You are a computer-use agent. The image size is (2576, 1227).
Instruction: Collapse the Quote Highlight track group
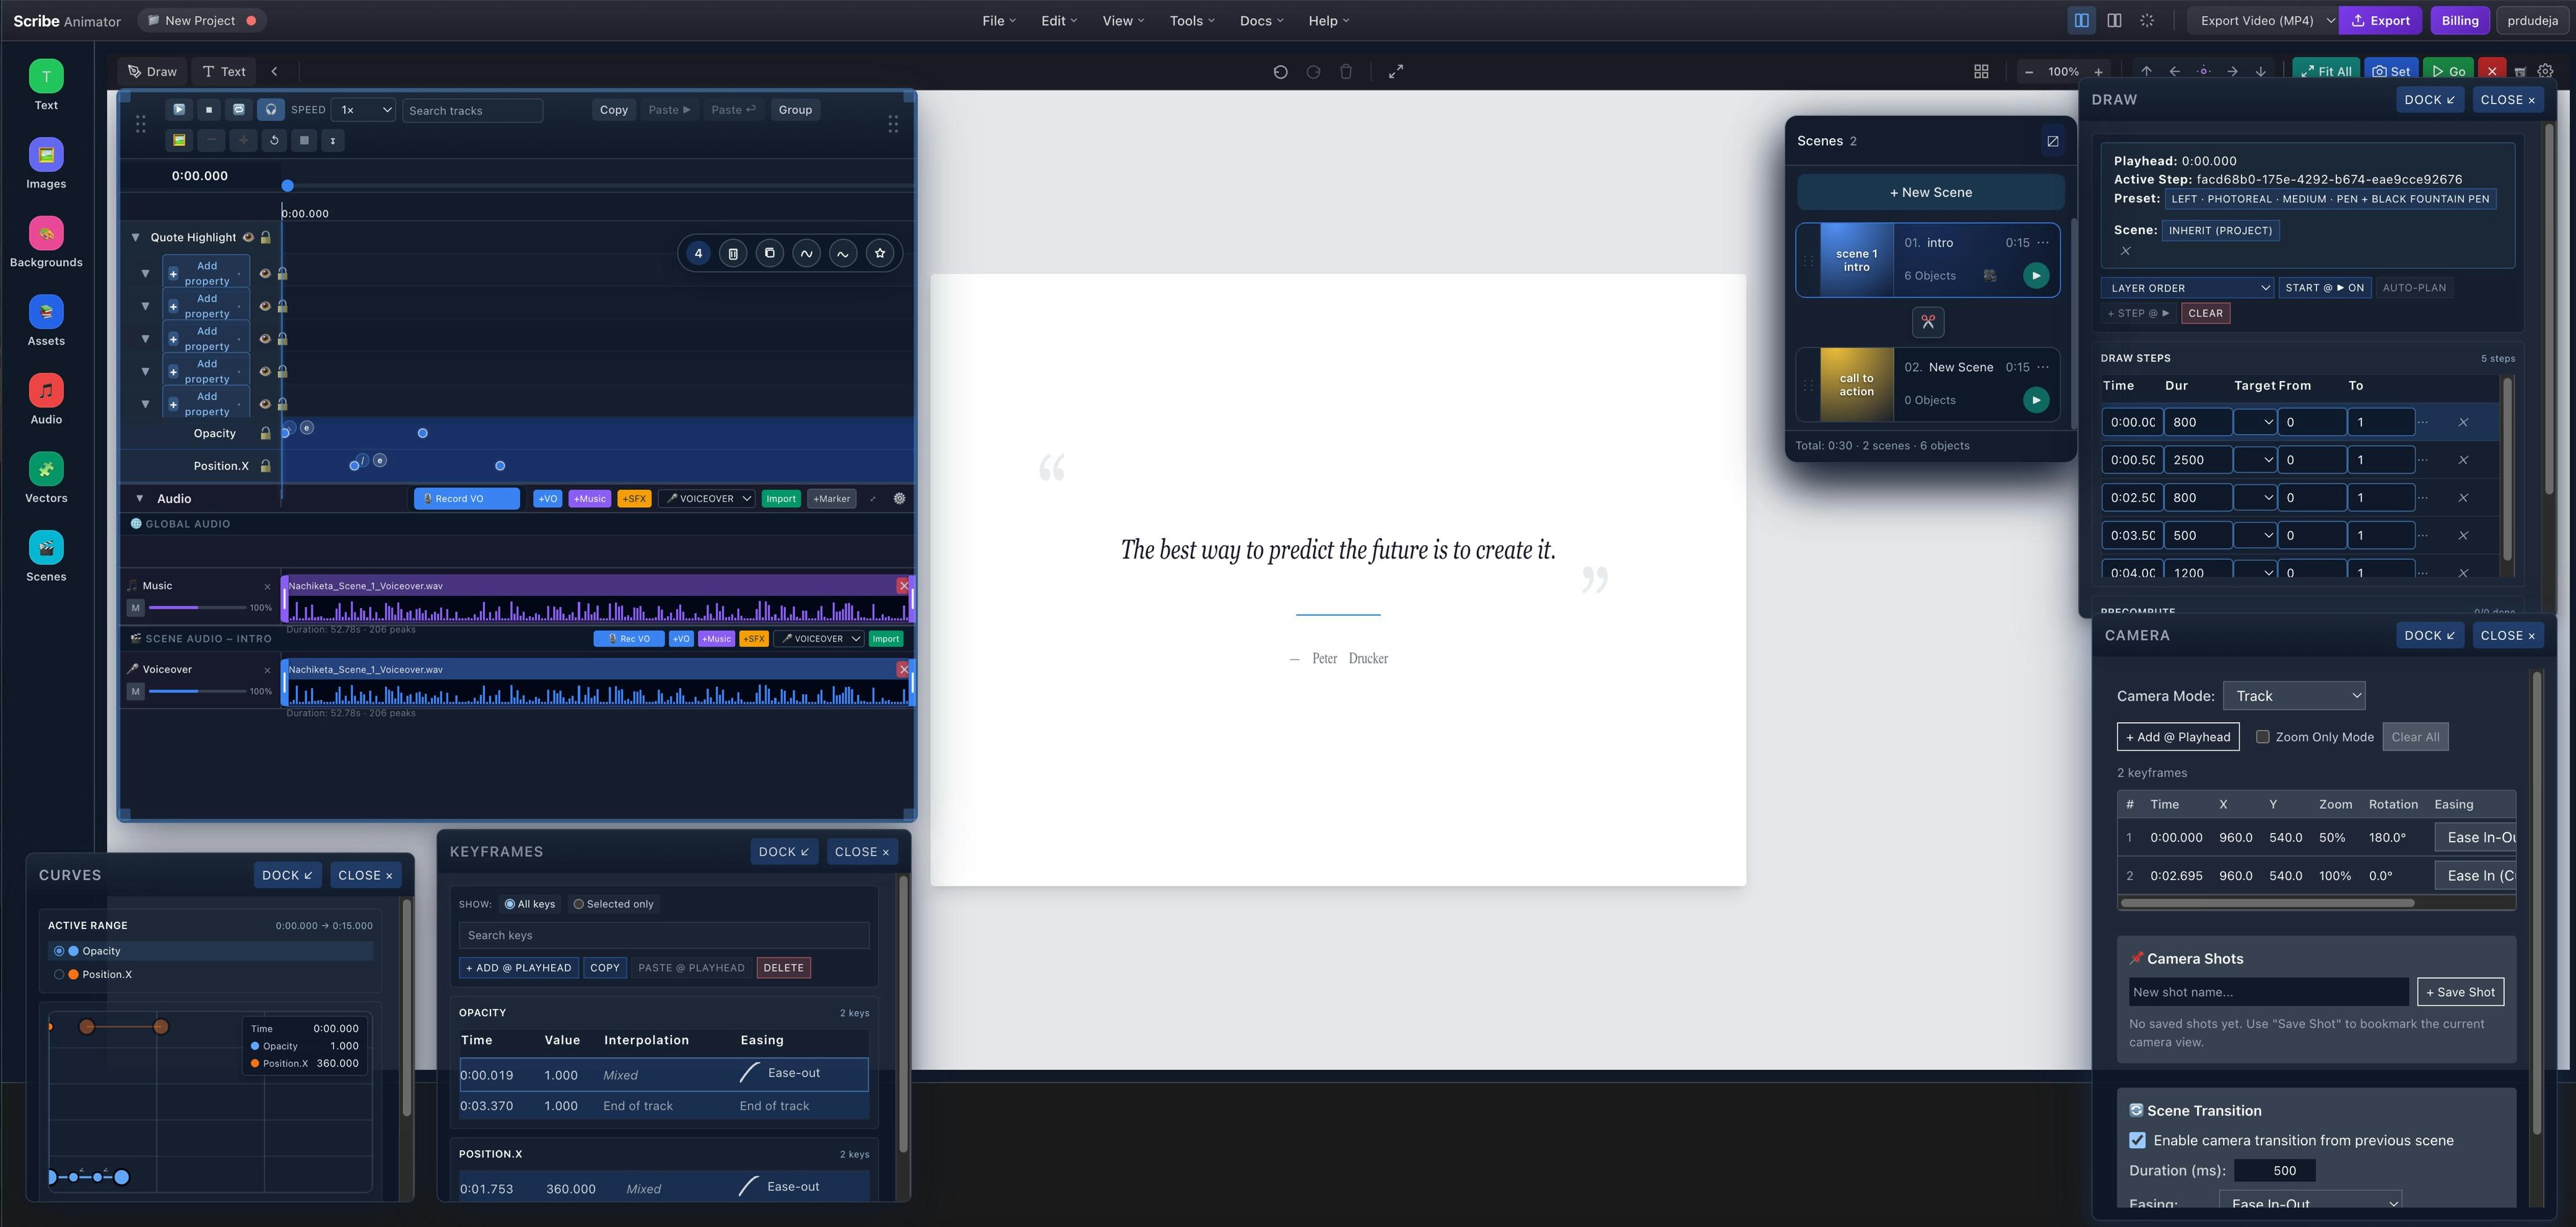pyautogui.click(x=135, y=238)
